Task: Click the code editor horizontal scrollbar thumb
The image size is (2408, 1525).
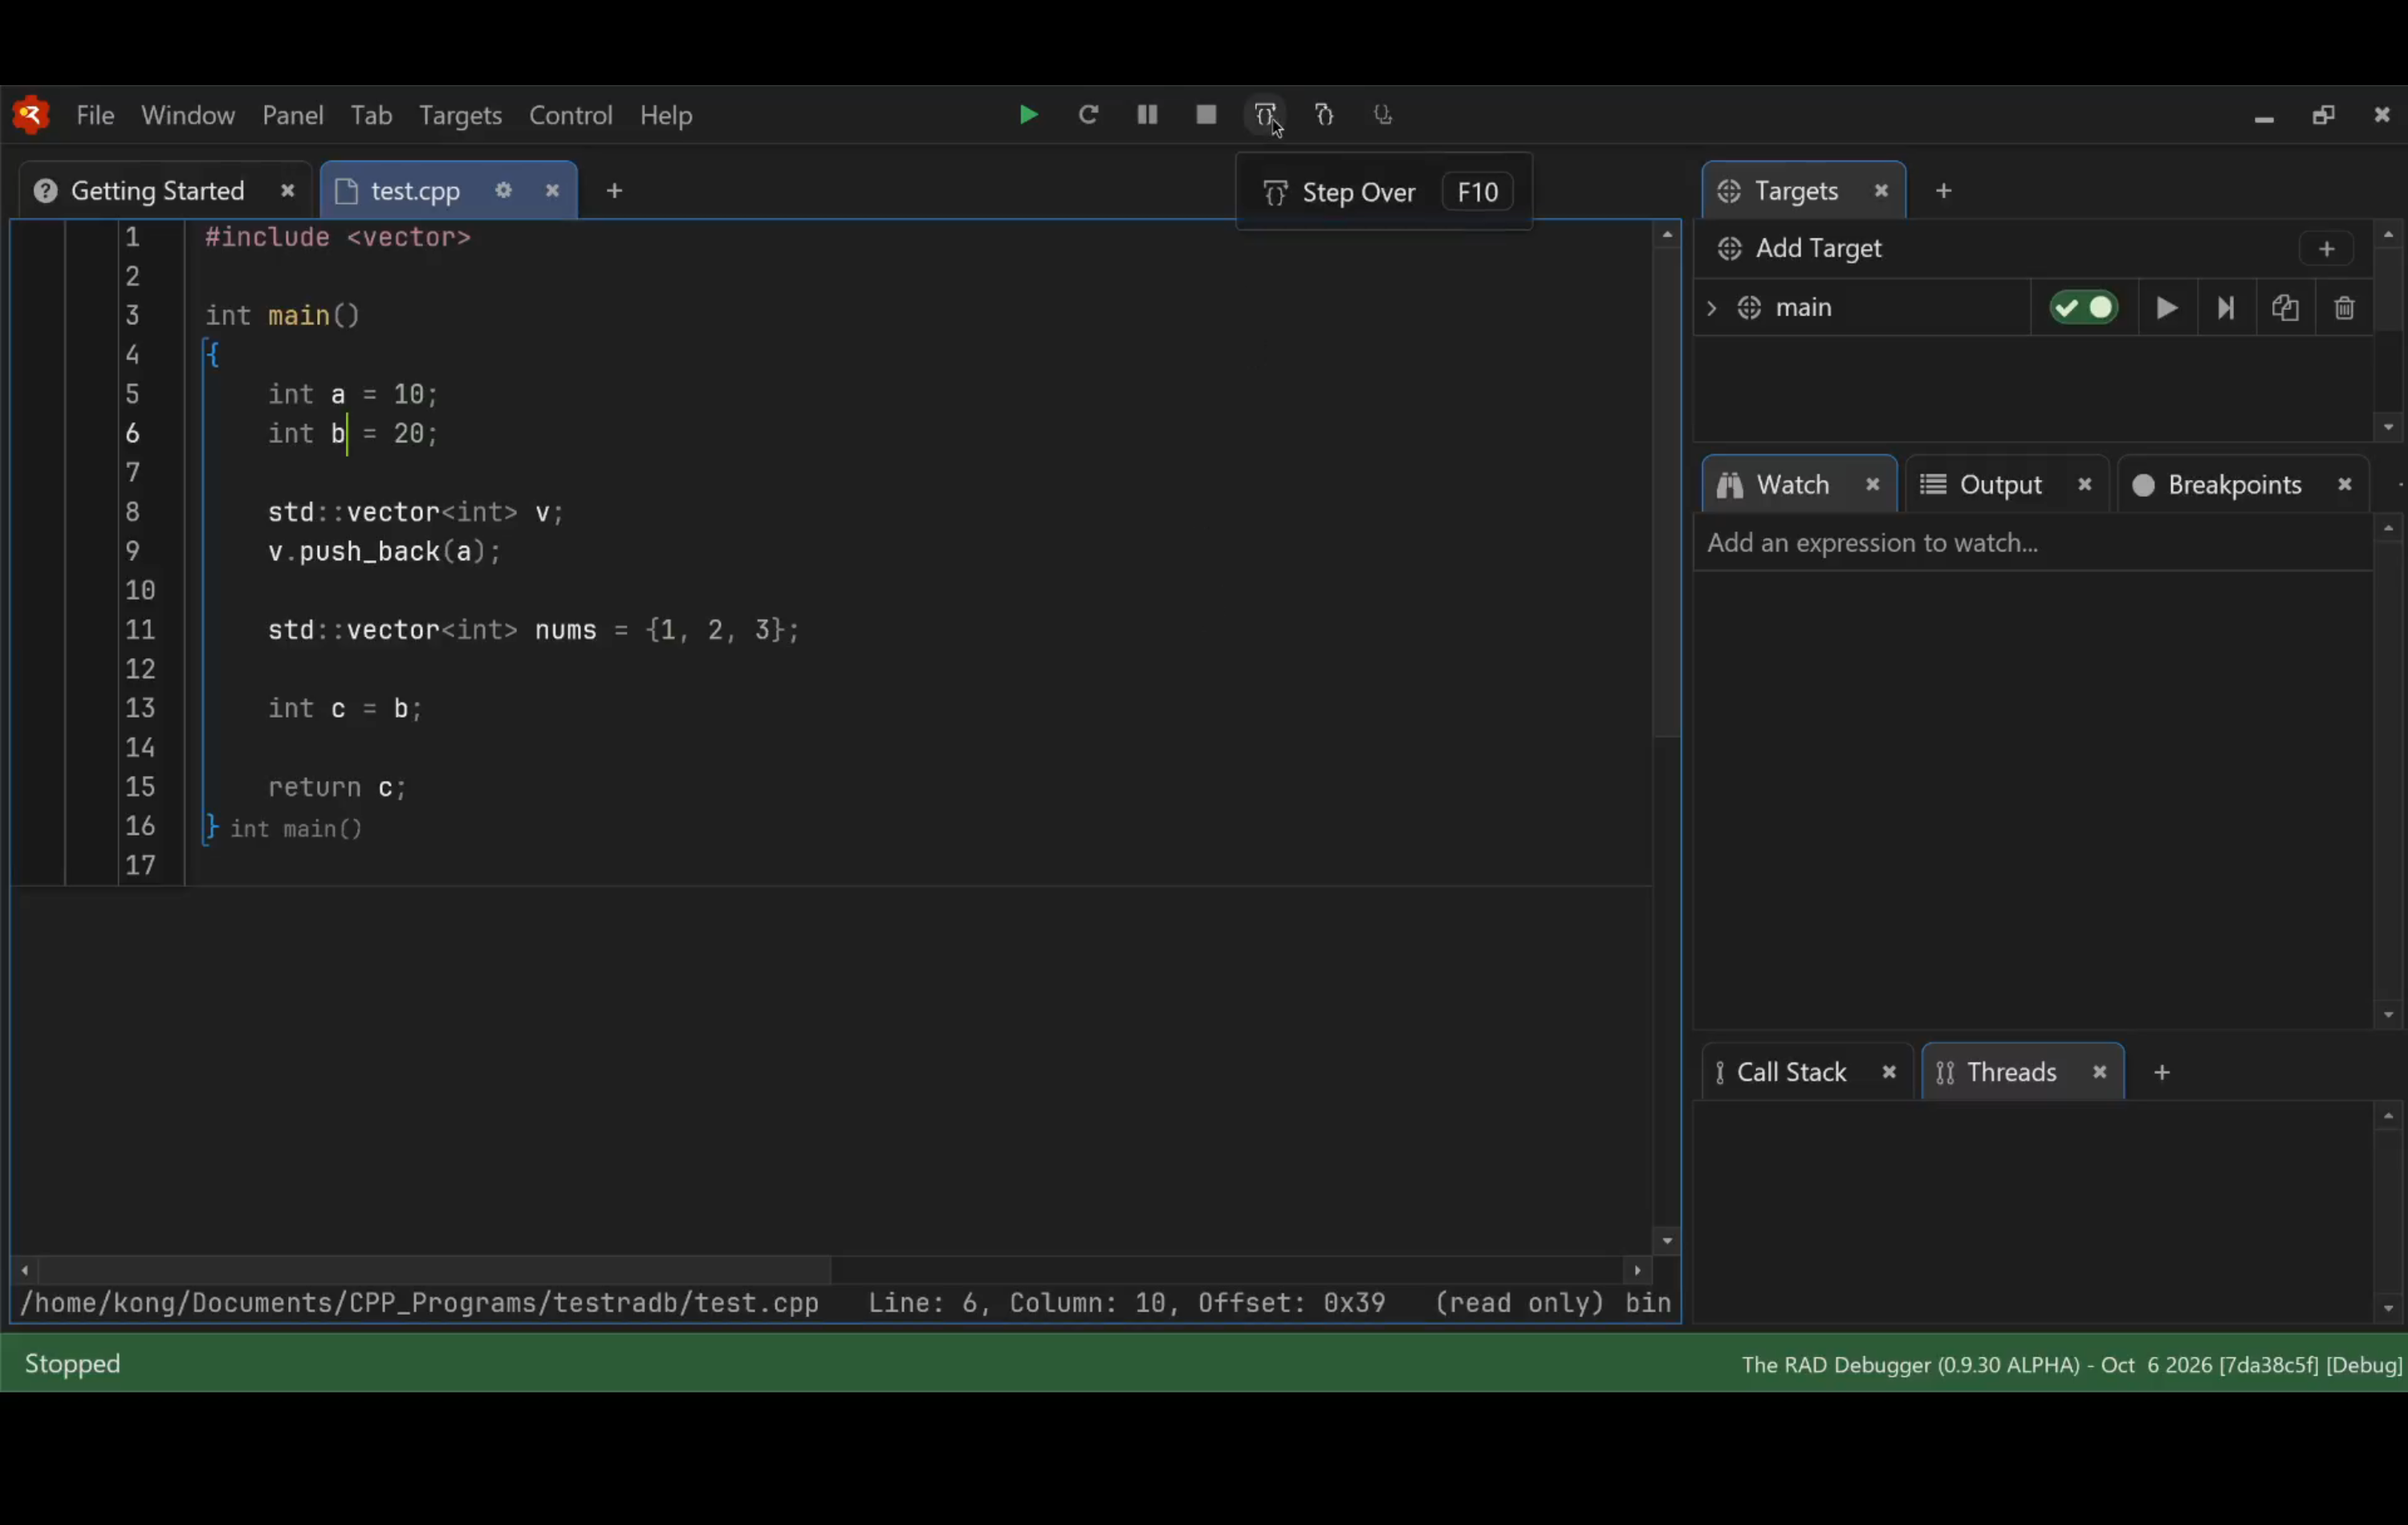Action: [x=436, y=1270]
